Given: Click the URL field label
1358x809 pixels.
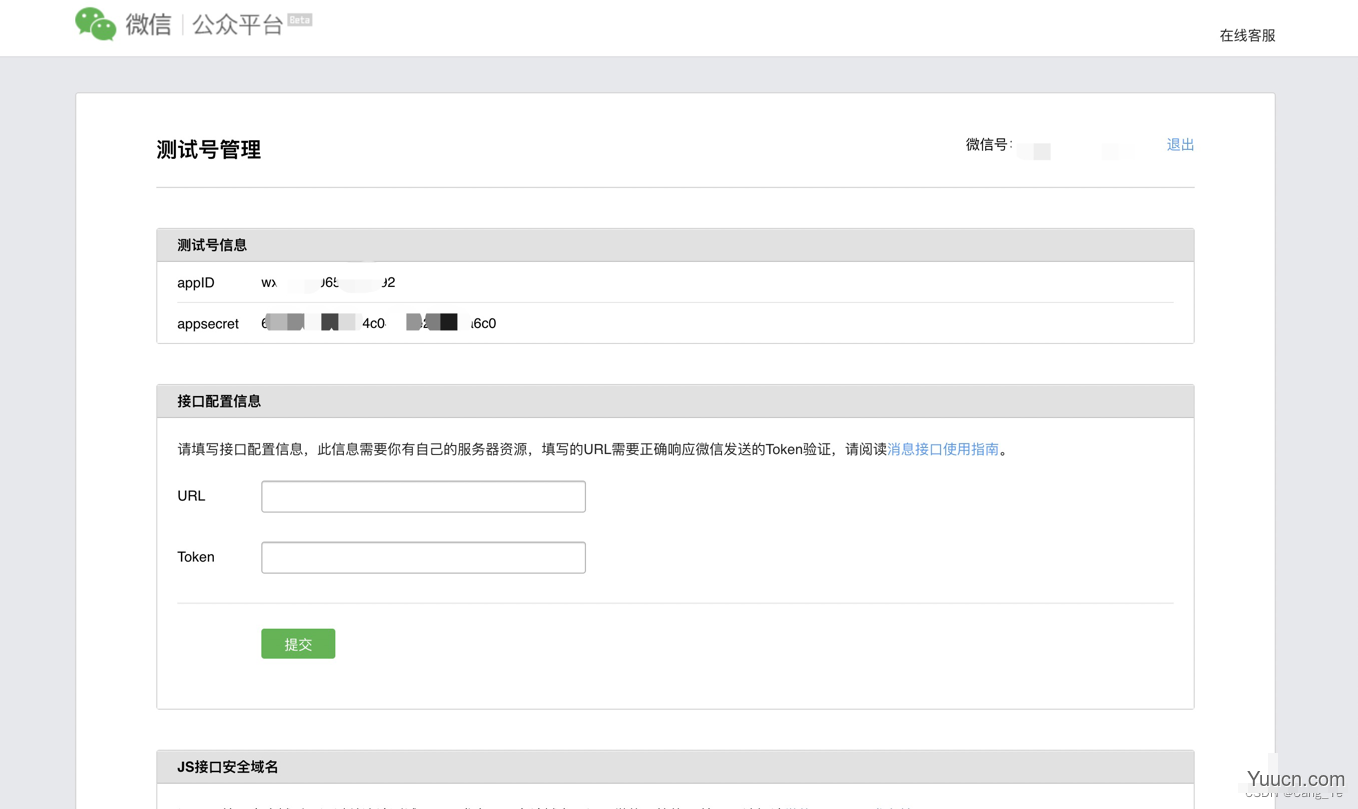Looking at the screenshot, I should [x=190, y=496].
